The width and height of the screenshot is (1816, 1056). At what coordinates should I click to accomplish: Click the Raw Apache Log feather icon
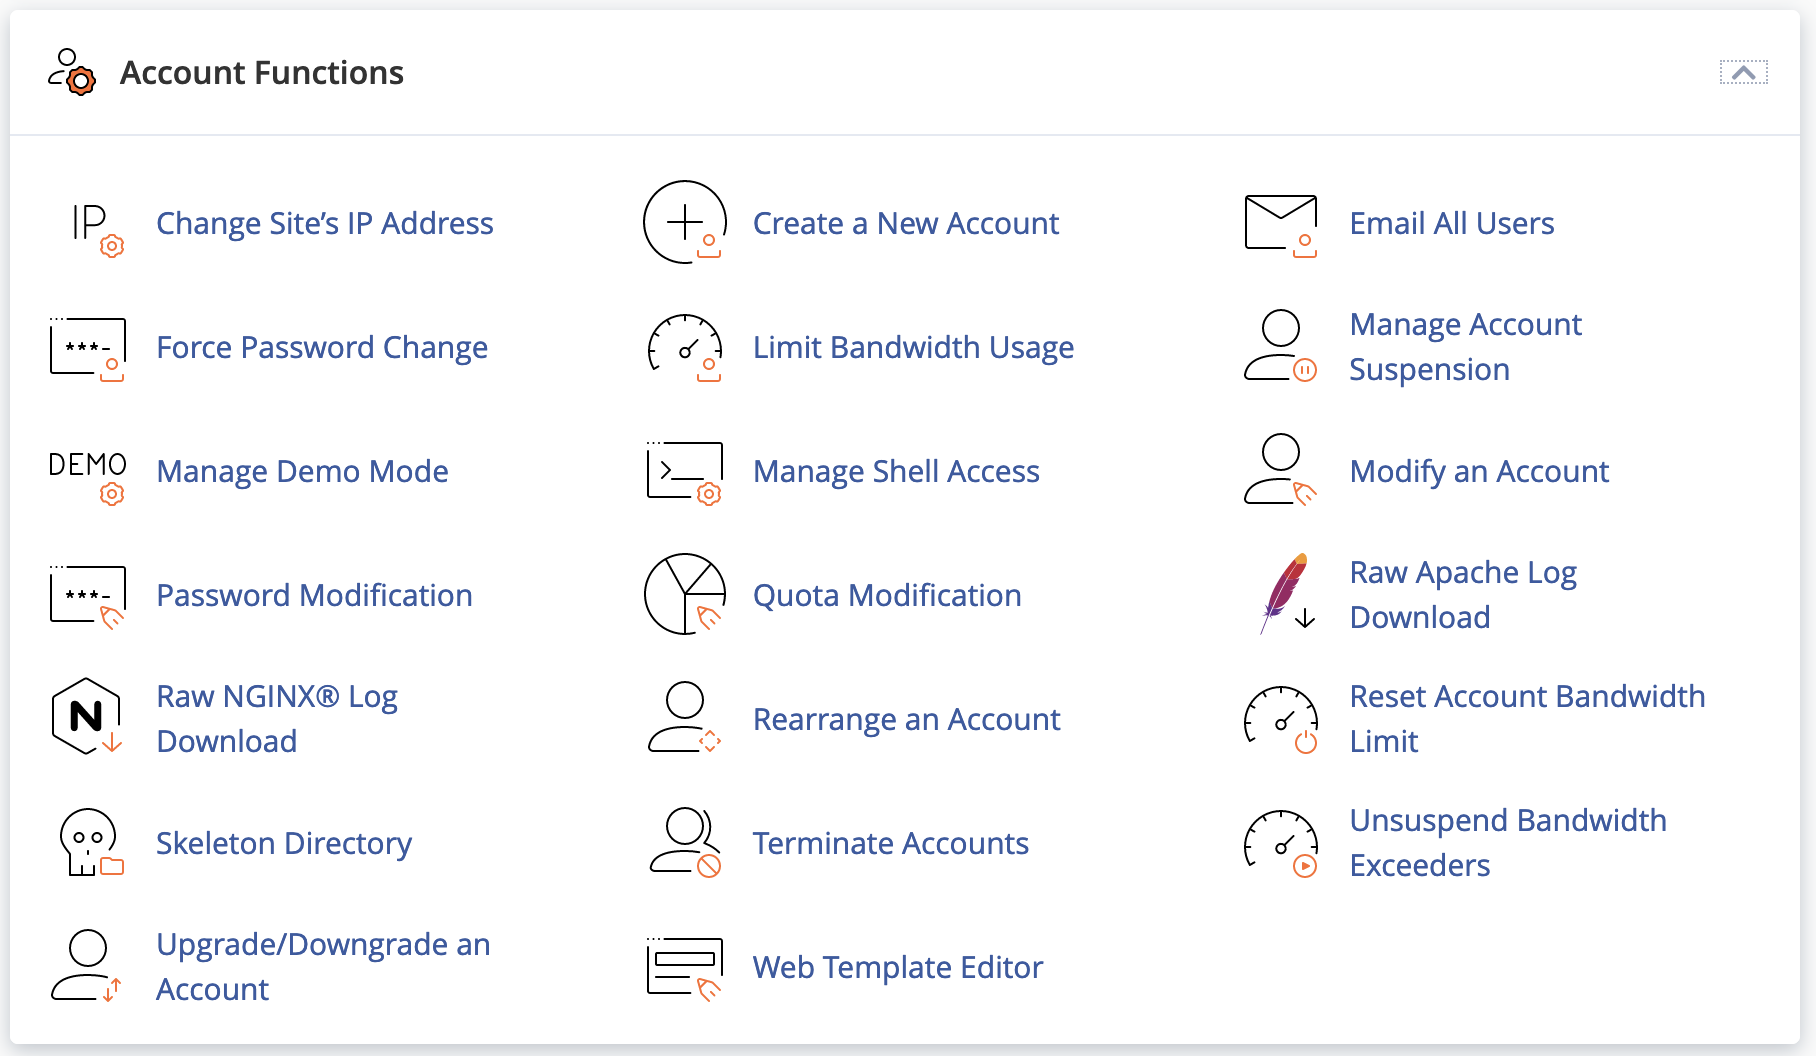pos(1284,594)
